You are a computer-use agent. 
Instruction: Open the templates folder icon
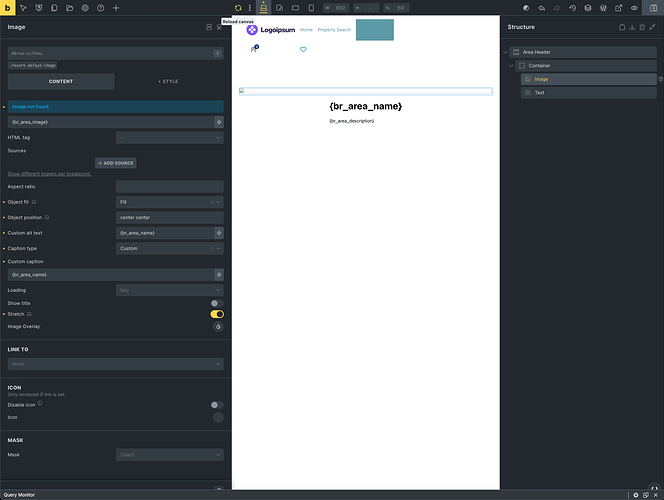[69, 8]
